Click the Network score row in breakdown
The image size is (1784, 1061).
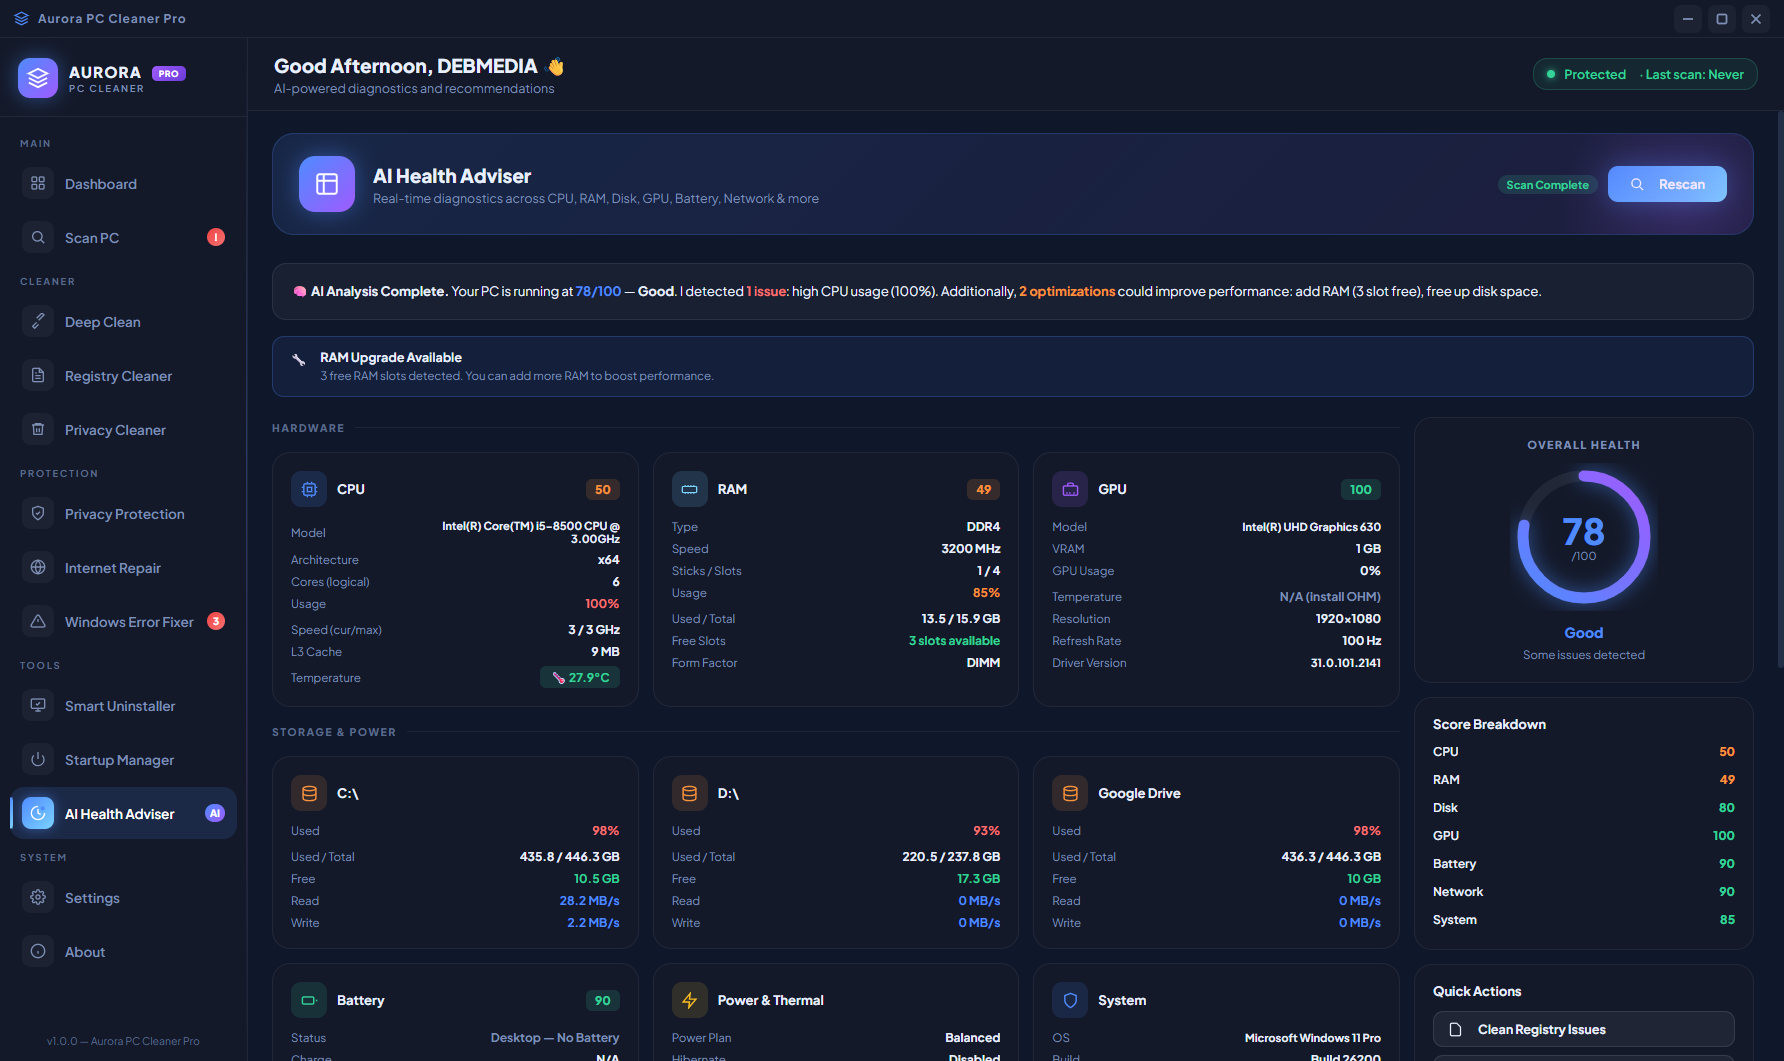(1584, 892)
